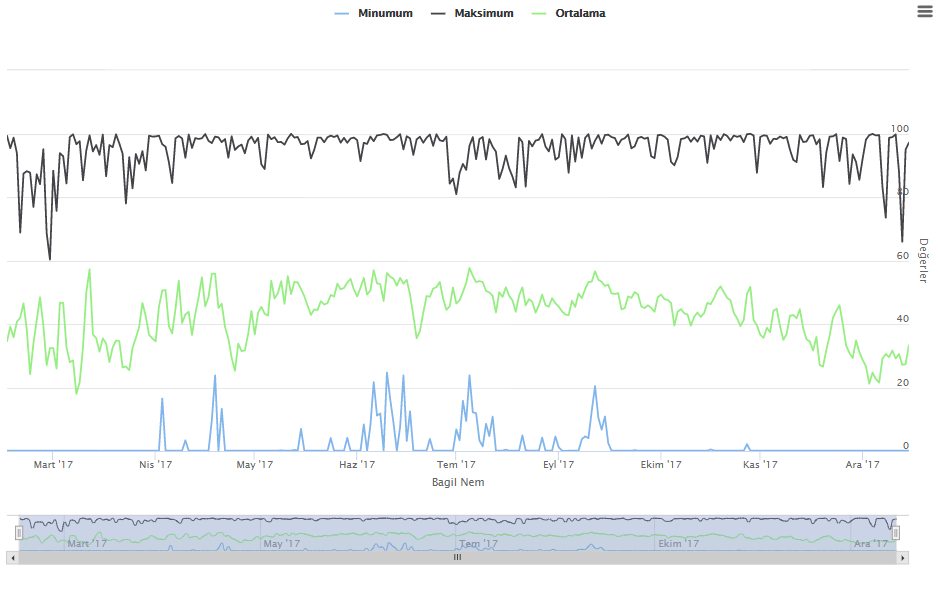
Task: Click the Değerler y-axis title
Action: pos(923,260)
